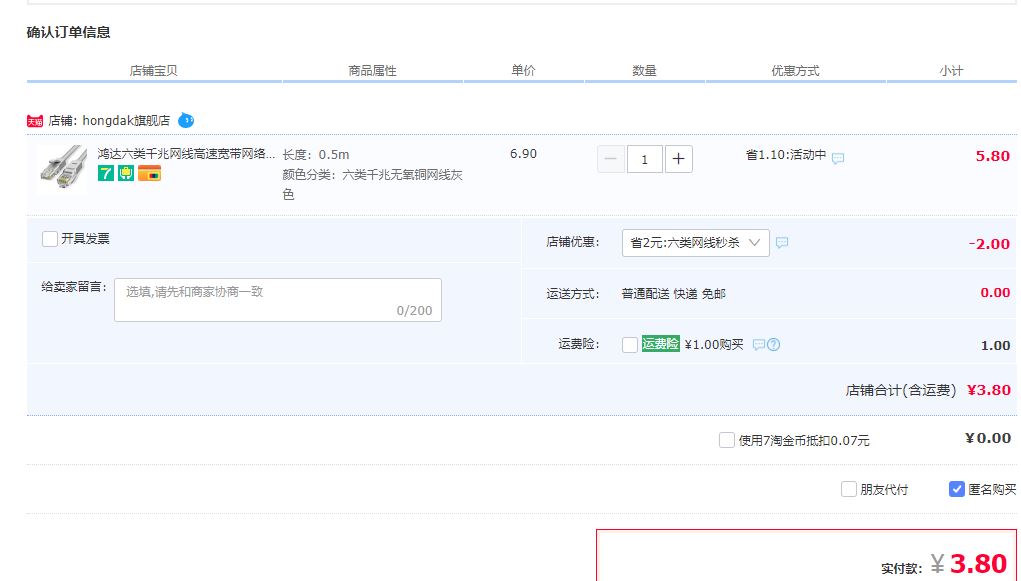Click the 商品属性 column header
This screenshot has height=581, width=1021.
coord(372,70)
